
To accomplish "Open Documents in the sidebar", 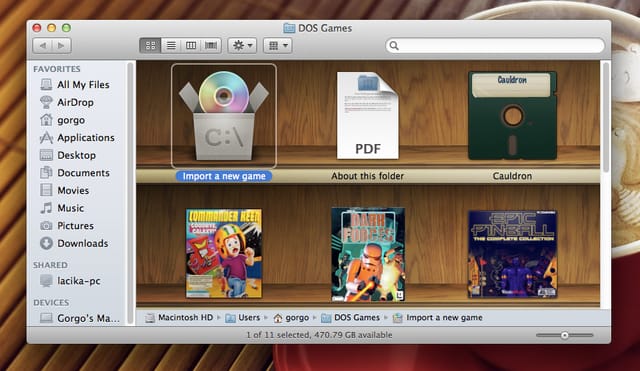I will [x=75, y=173].
